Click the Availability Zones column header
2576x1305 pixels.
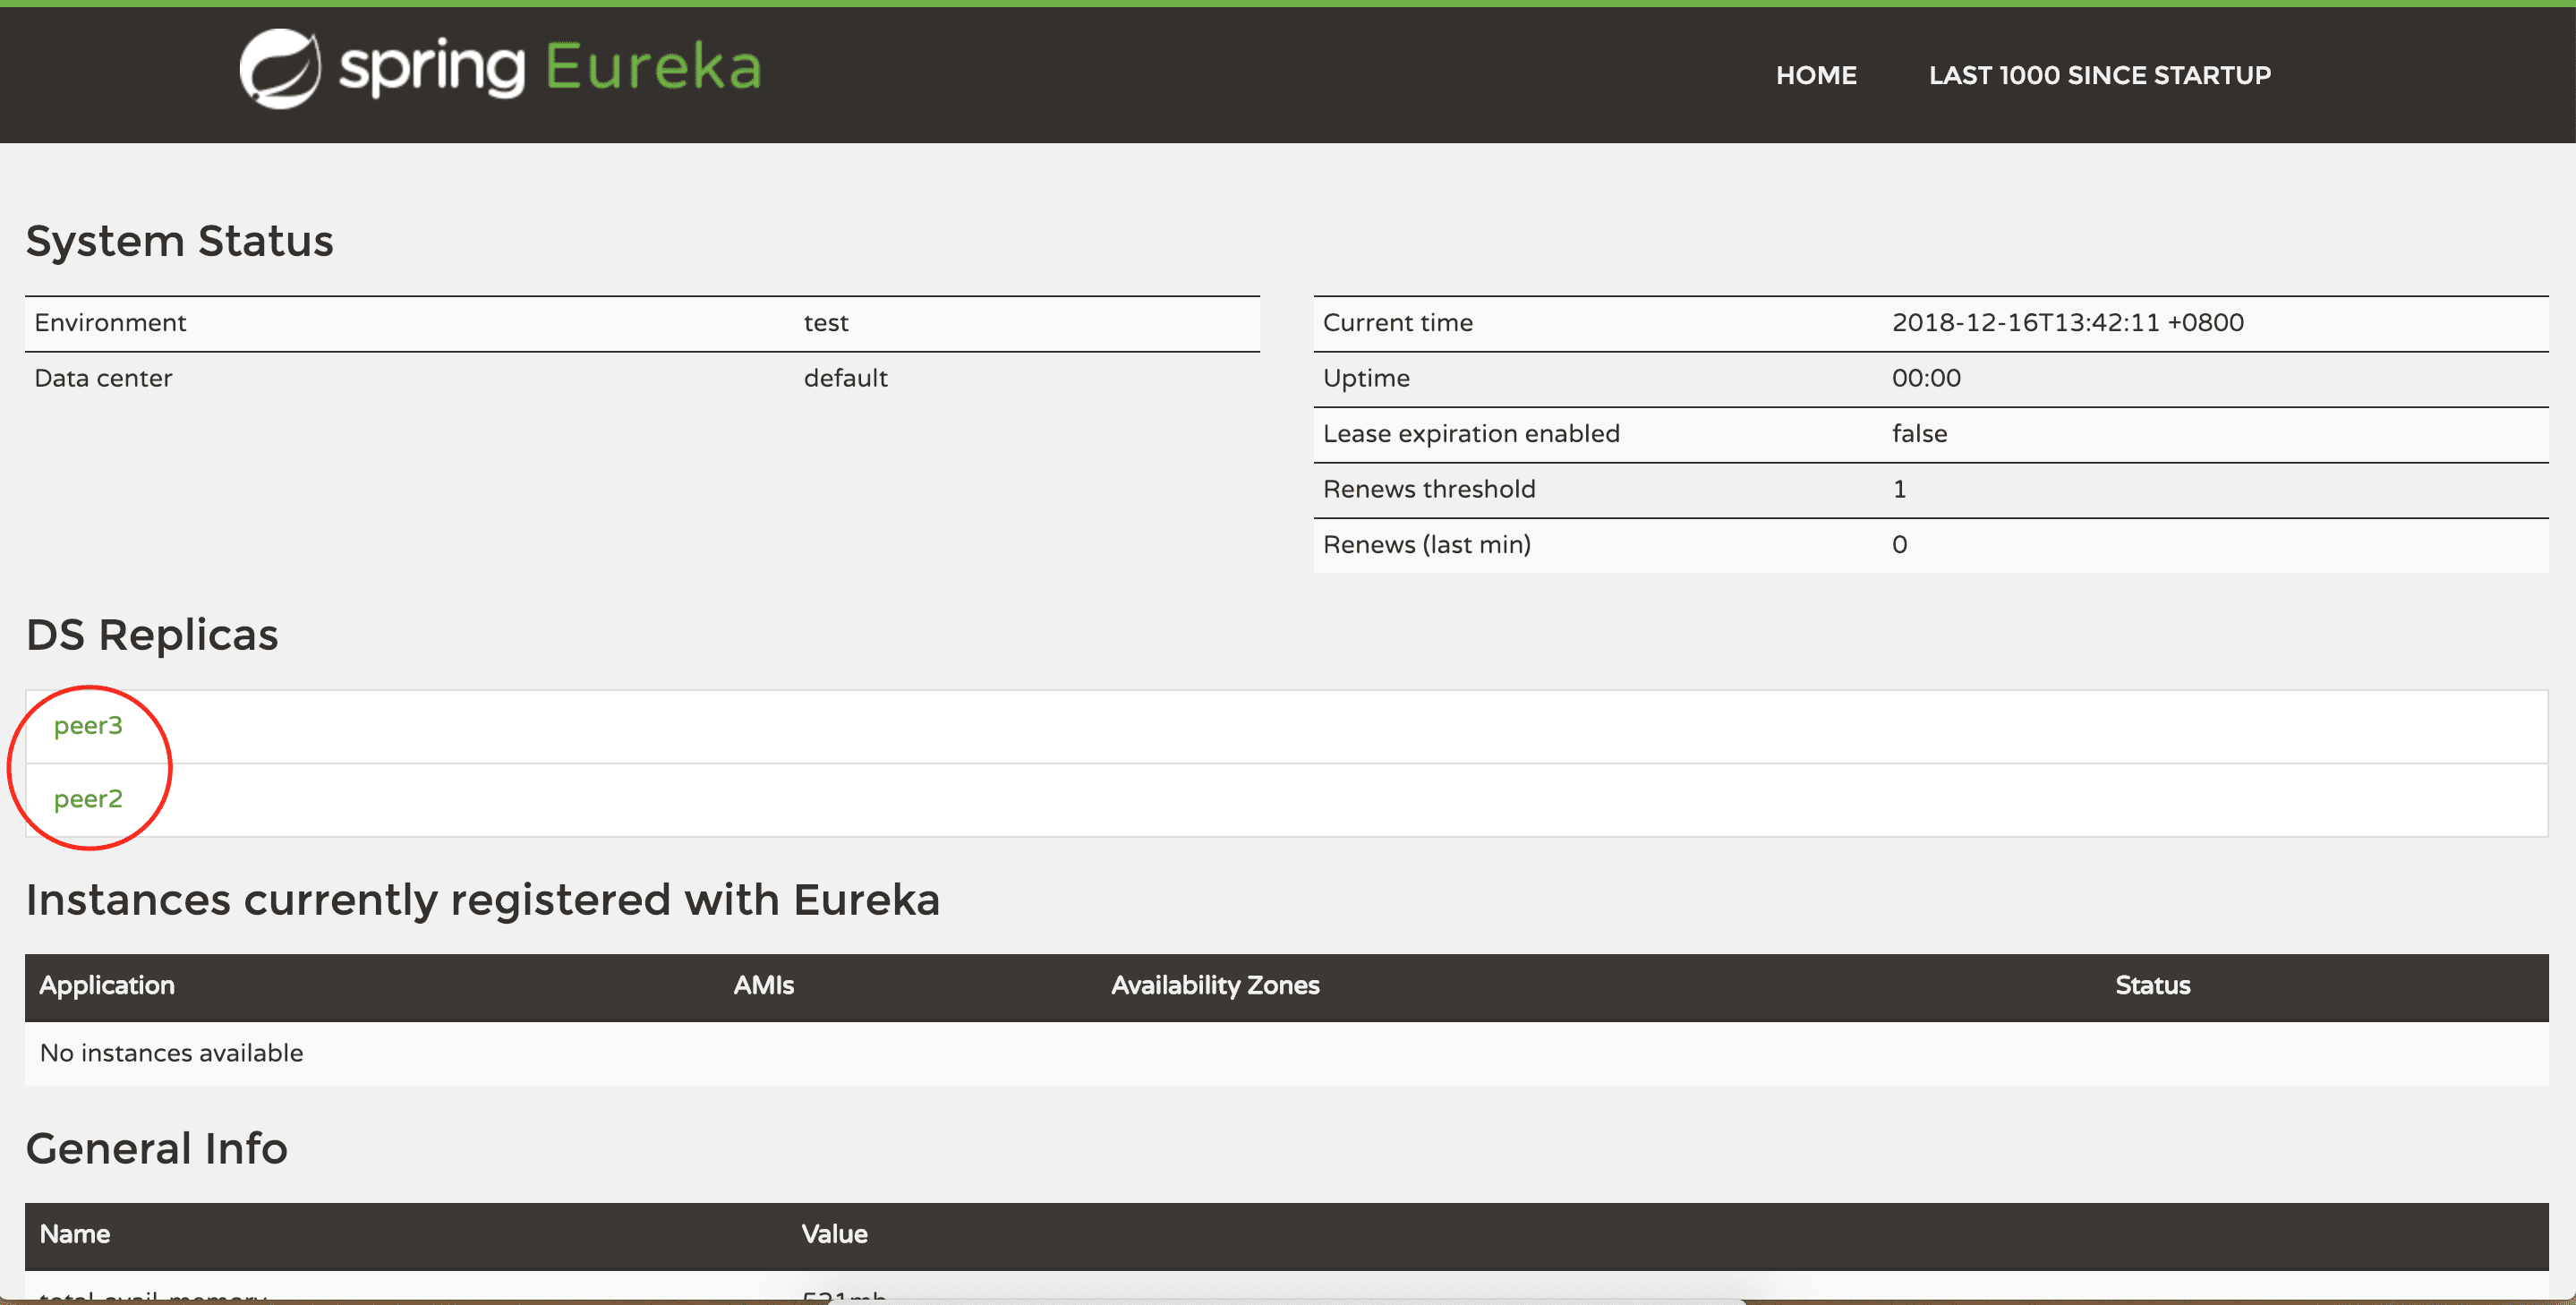[1215, 986]
